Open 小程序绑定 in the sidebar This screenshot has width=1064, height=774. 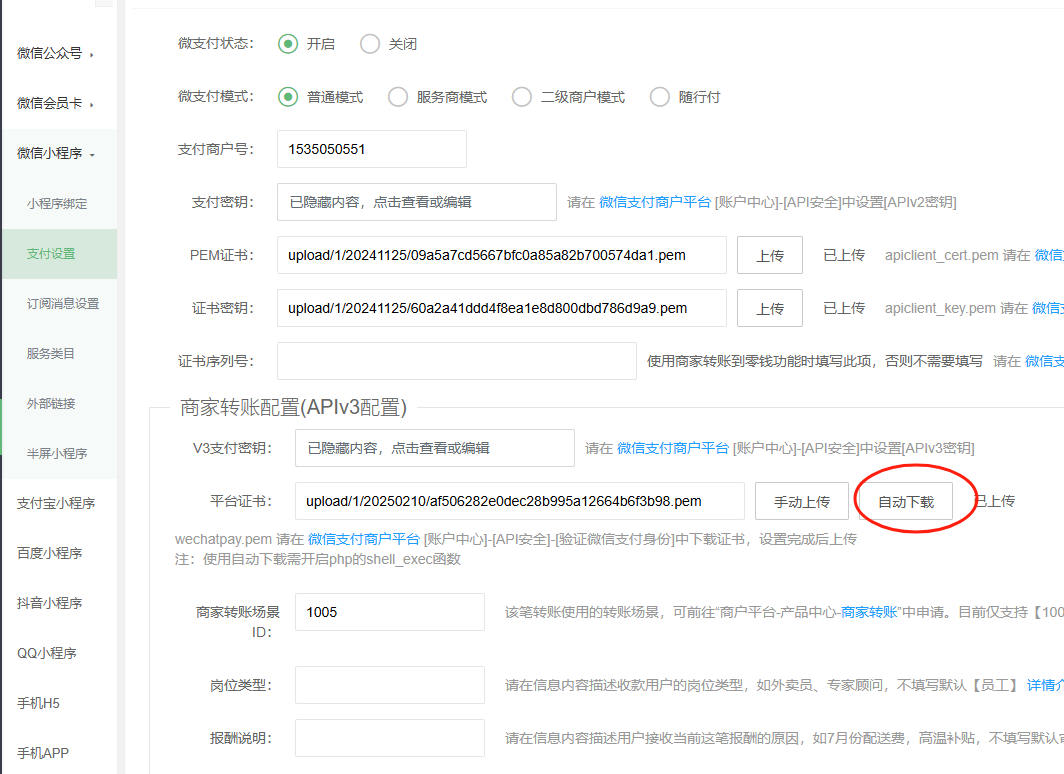coord(57,204)
